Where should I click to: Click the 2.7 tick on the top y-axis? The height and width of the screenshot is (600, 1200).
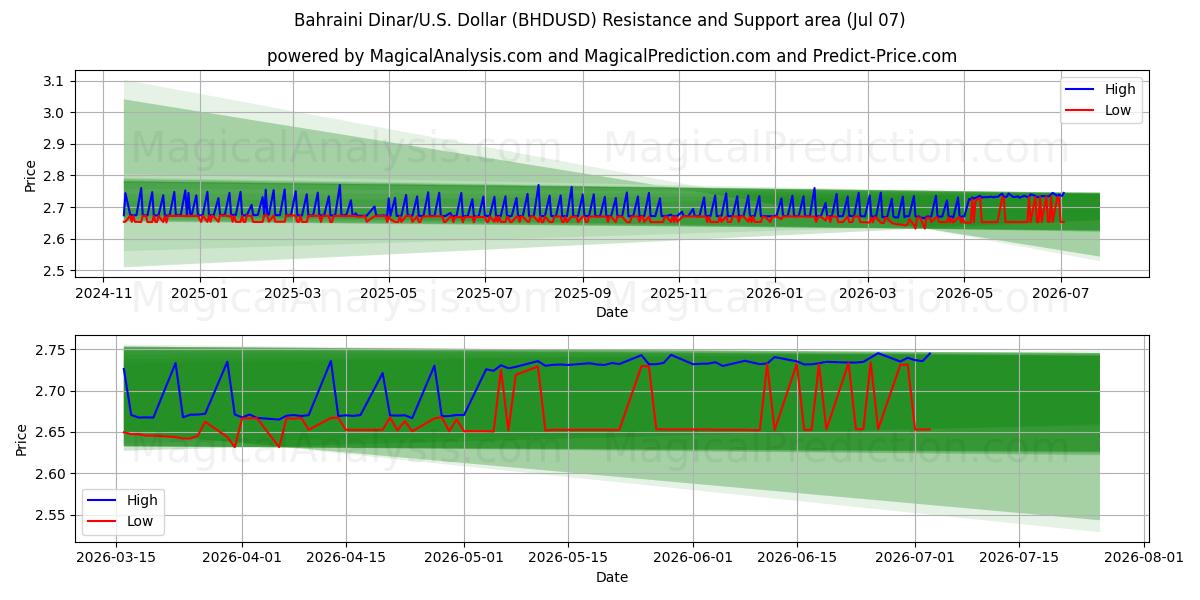(54, 208)
